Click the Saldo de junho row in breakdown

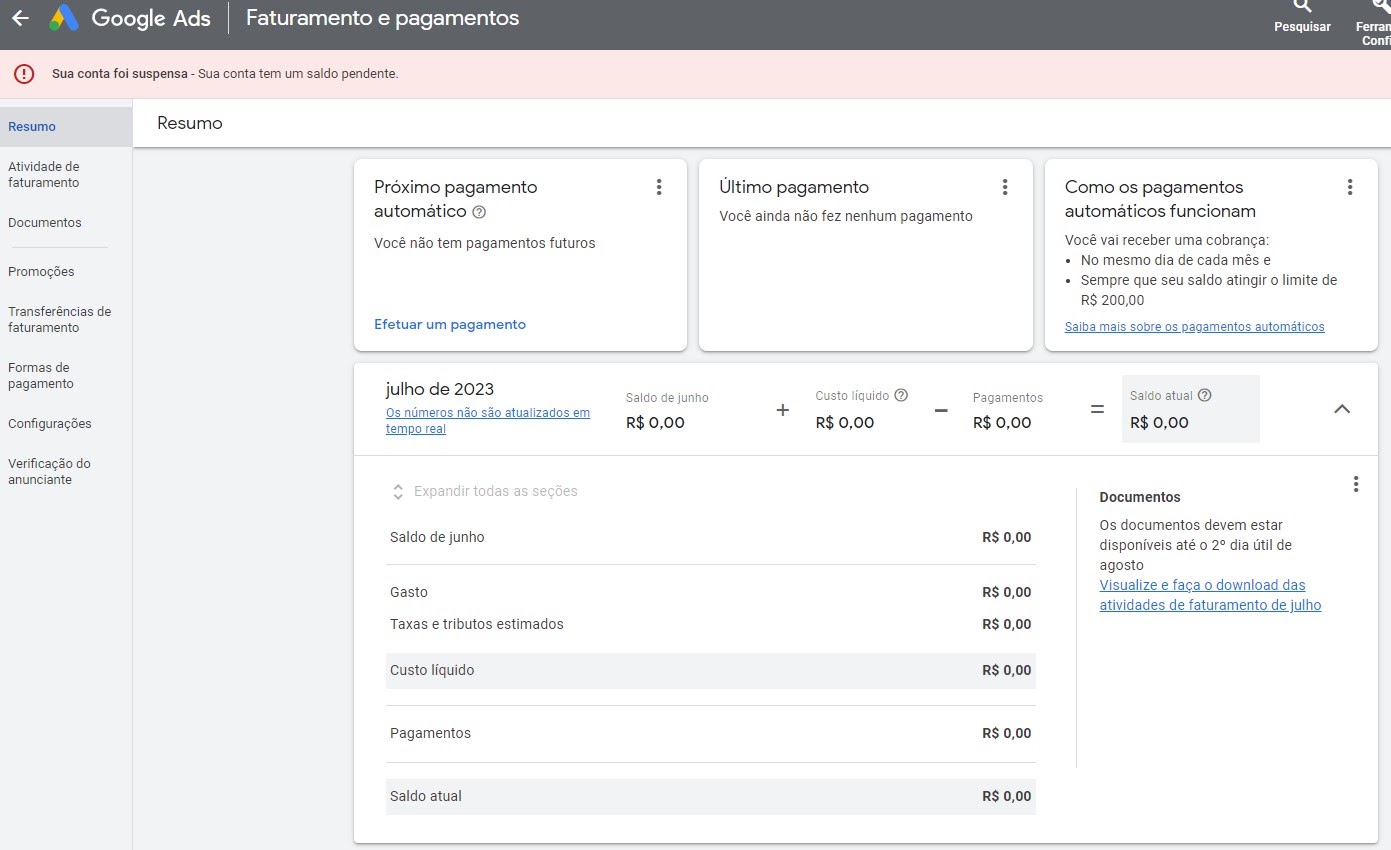pos(710,538)
